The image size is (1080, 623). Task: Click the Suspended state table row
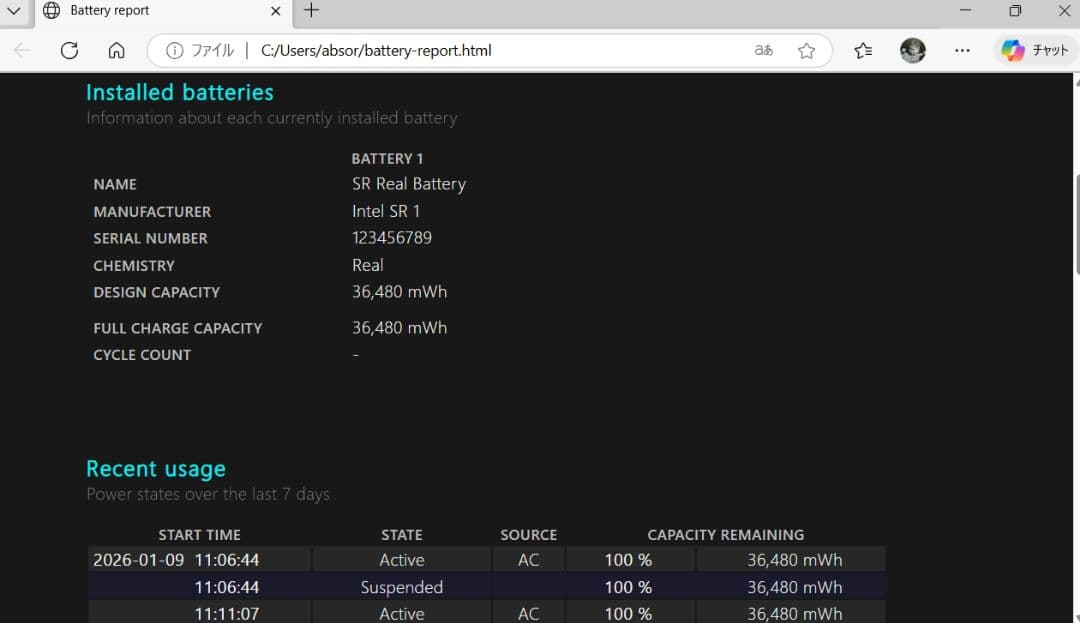(x=401, y=587)
